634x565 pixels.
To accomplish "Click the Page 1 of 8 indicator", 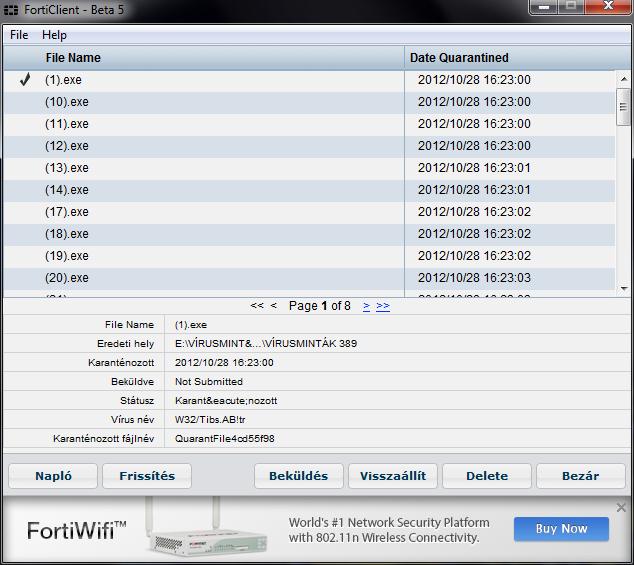I will (319, 306).
